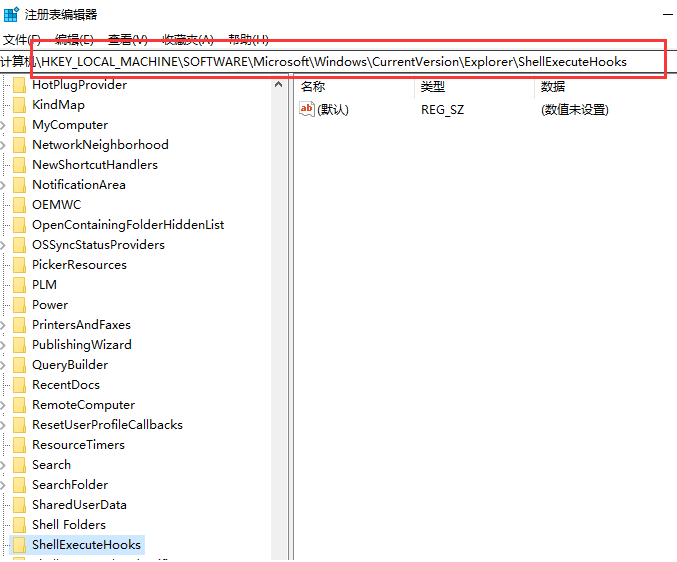Click the ShellExecuteHooks folder icon
The height and width of the screenshot is (562, 677).
pos(19,545)
